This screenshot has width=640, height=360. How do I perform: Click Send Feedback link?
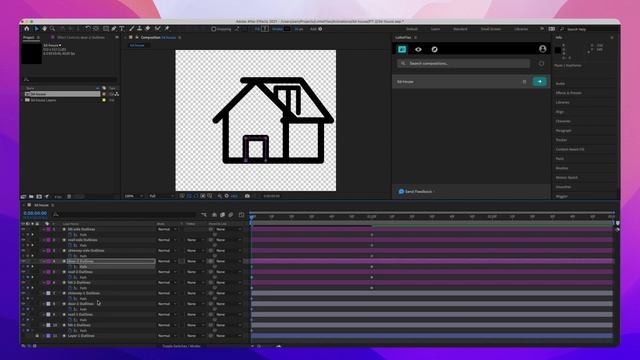pos(418,191)
